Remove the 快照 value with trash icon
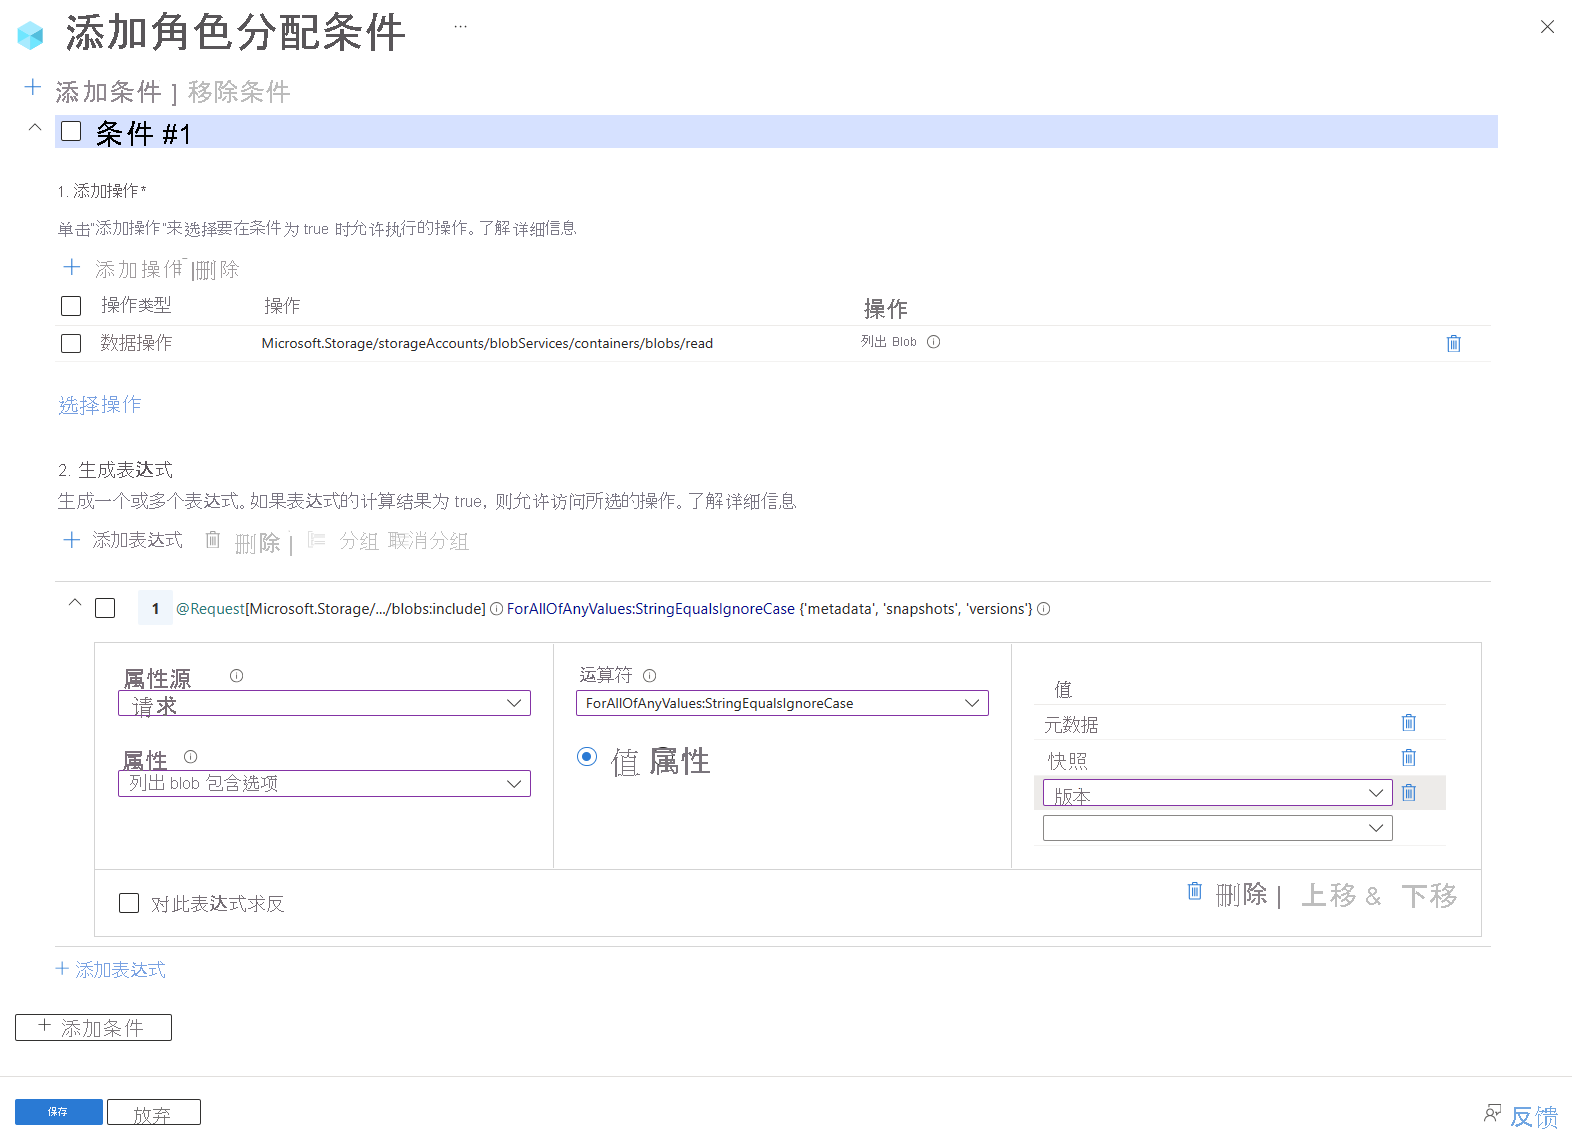1572x1131 pixels. pos(1409,757)
